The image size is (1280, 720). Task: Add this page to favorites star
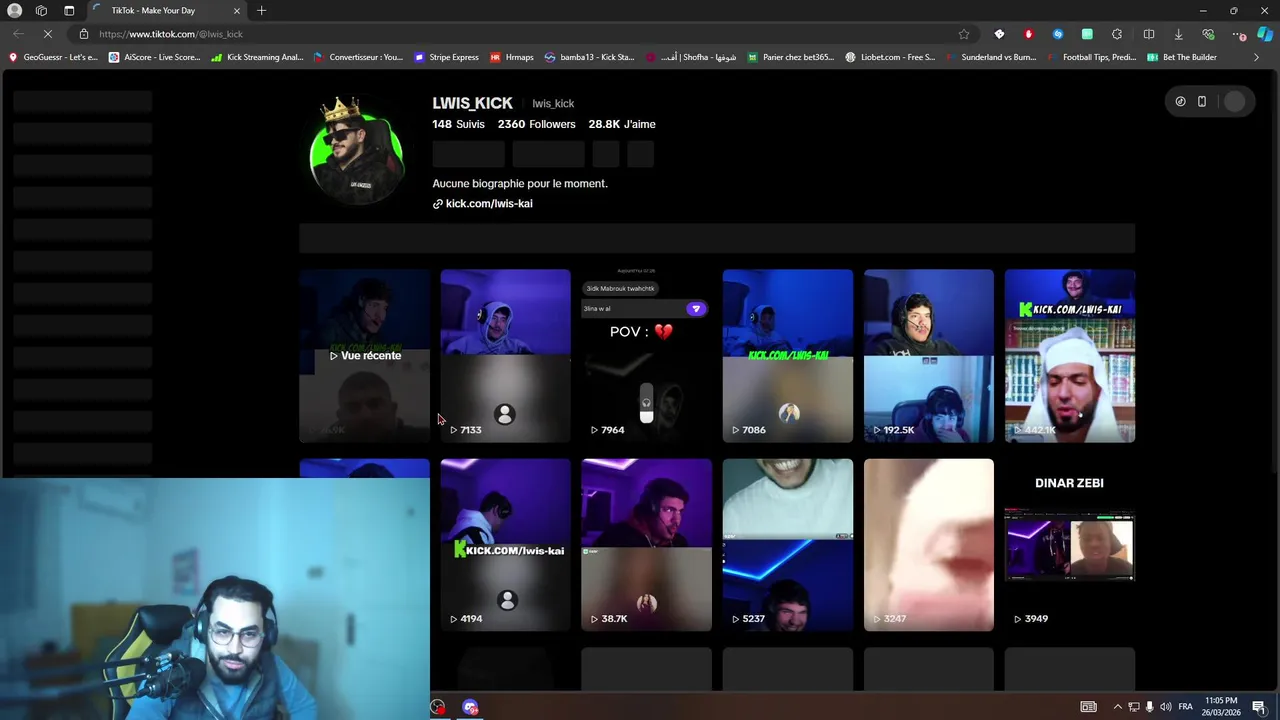click(964, 34)
